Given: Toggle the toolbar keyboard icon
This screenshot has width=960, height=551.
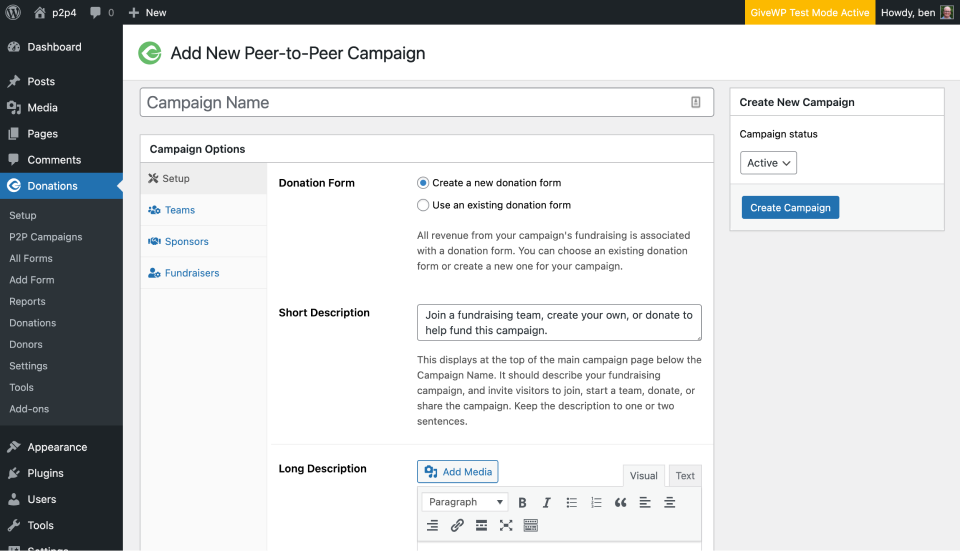Looking at the screenshot, I should pyautogui.click(x=530, y=525).
